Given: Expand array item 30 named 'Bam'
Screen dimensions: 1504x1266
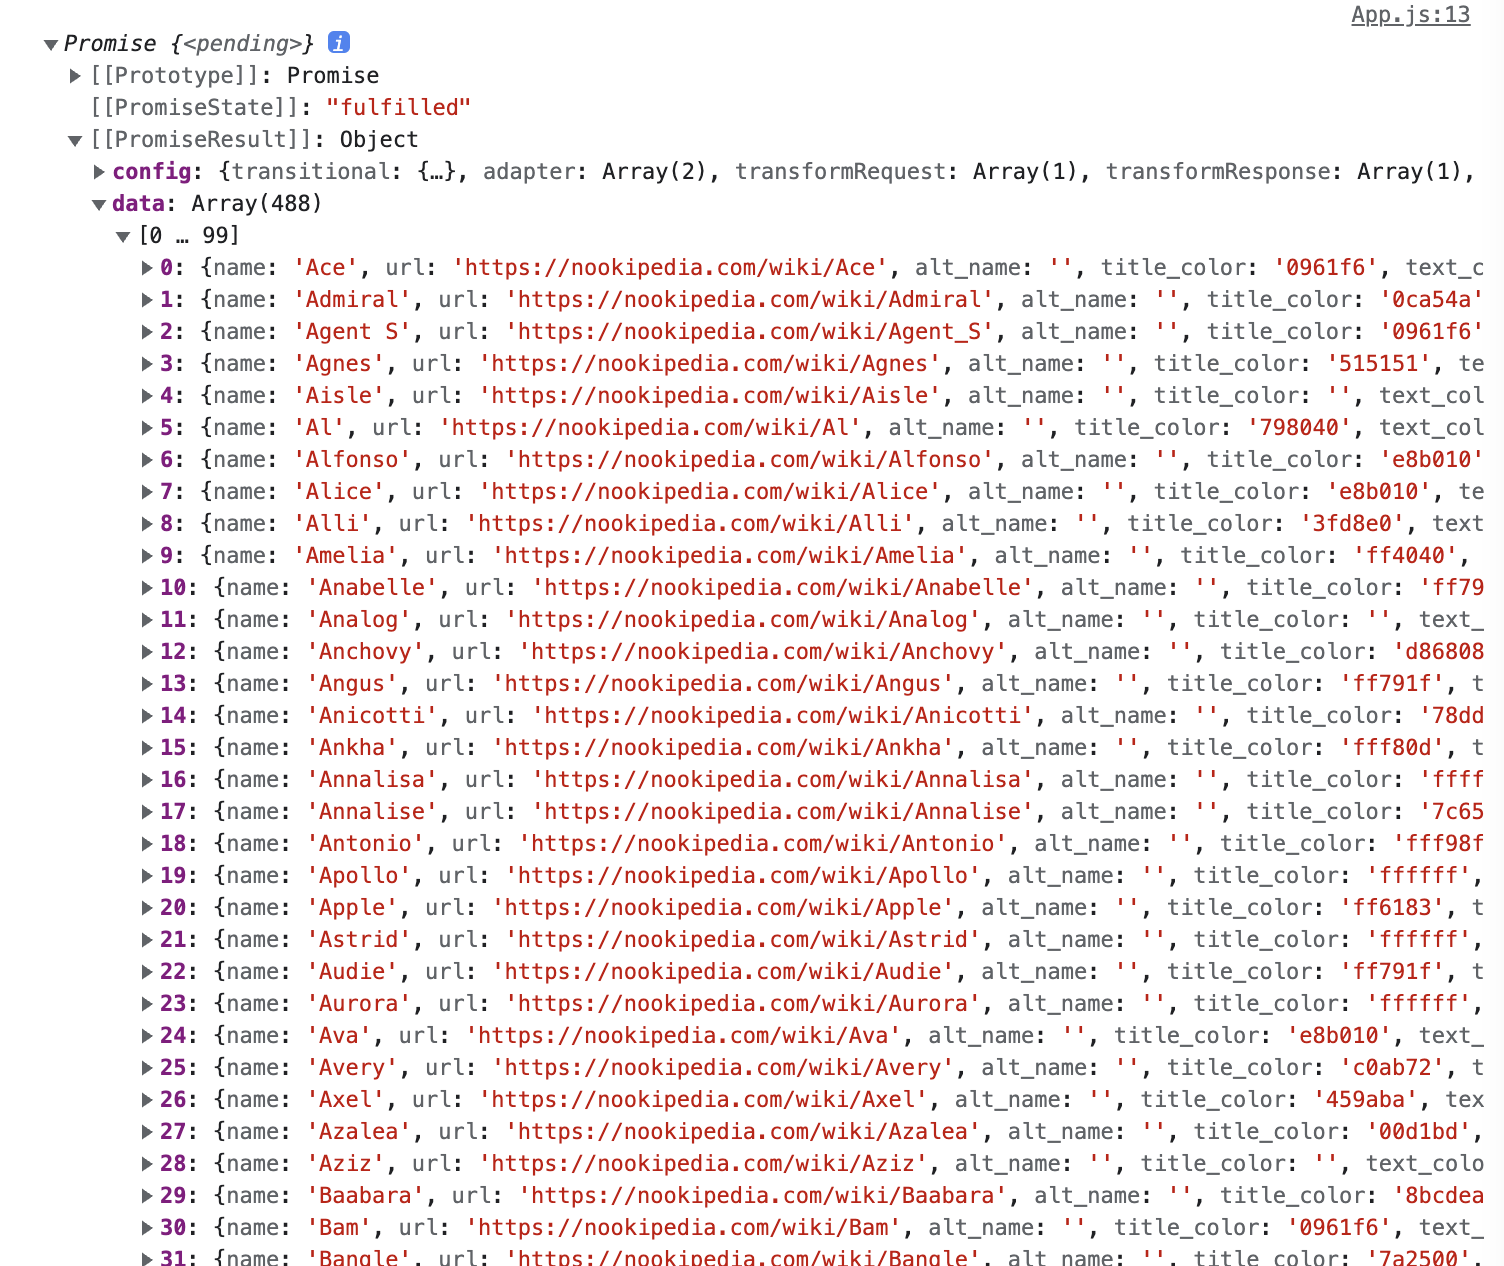Looking at the screenshot, I should [x=147, y=1228].
